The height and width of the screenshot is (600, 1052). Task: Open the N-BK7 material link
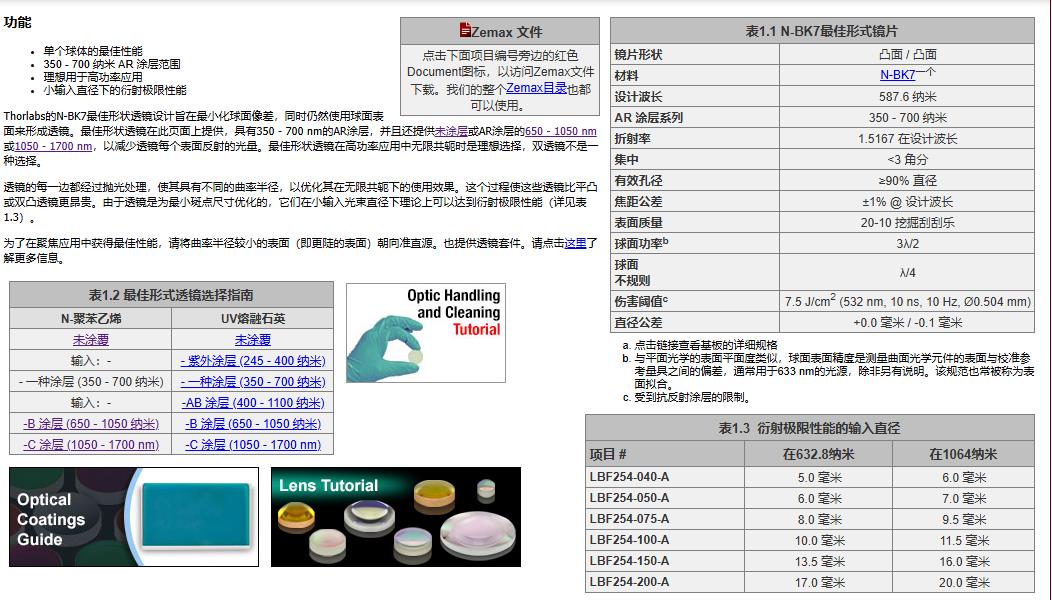click(897, 75)
